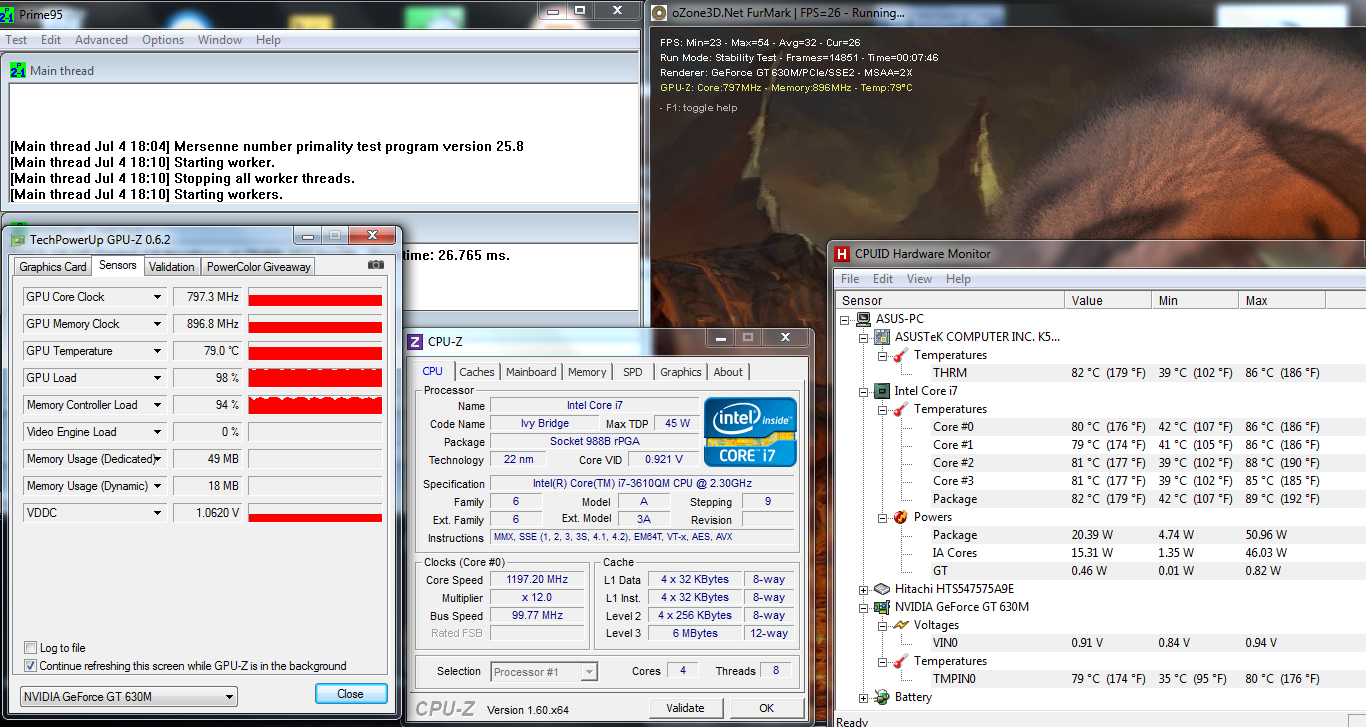Switch to the Caches tab in CPU-Z
The width and height of the screenshot is (1366, 727).
tap(477, 372)
